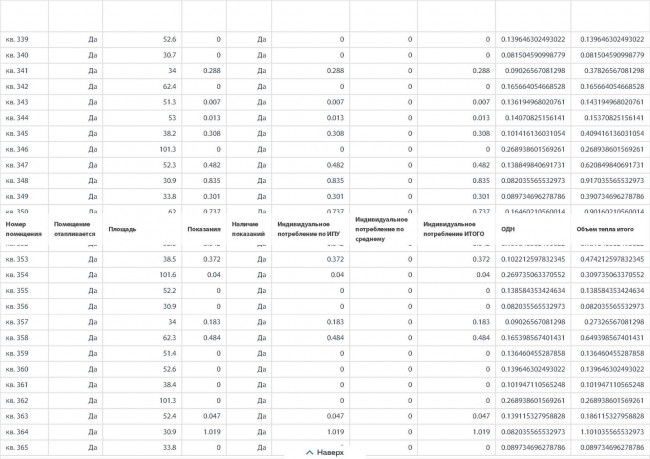Screen dimensions: 650x459
Task: Click area value 62.4 for кв. 342
Action: click(x=170, y=87)
